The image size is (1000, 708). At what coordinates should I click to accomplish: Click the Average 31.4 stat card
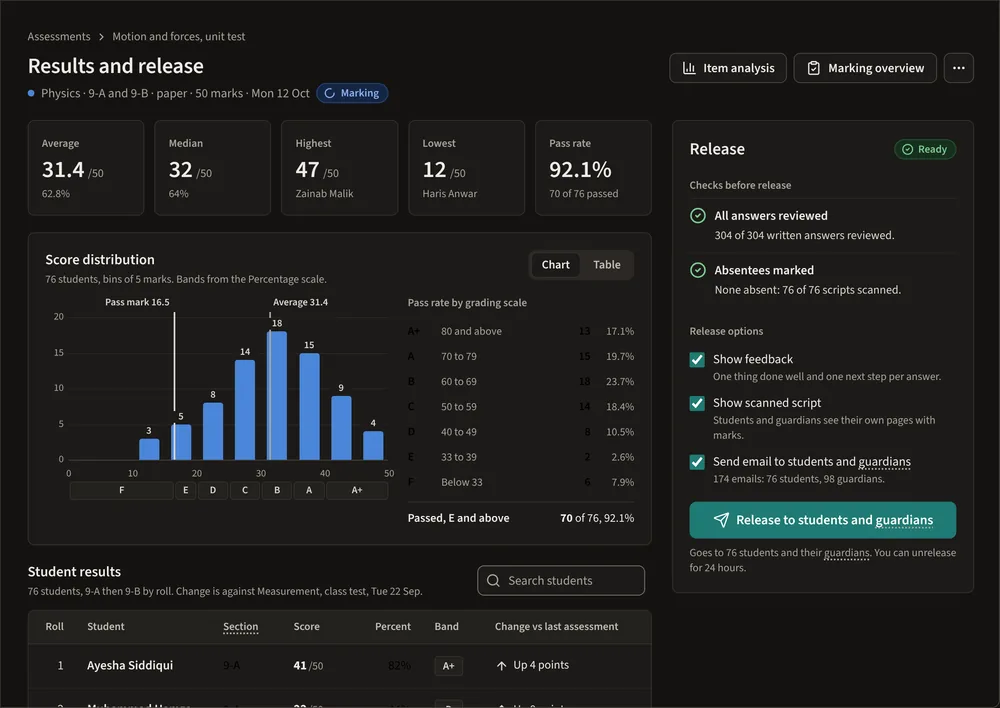(86, 168)
